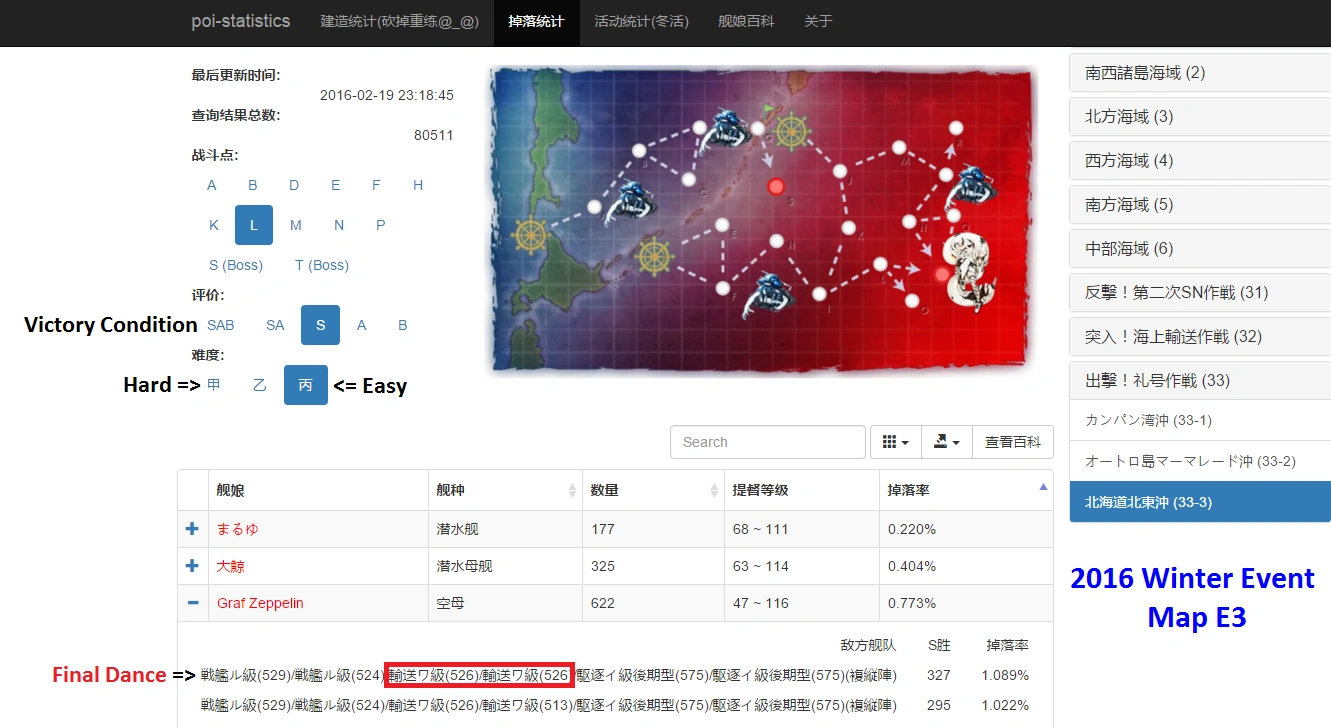Click the fleet drop rate 1.089%
The height and width of the screenshot is (728, 1331).
point(1004,675)
